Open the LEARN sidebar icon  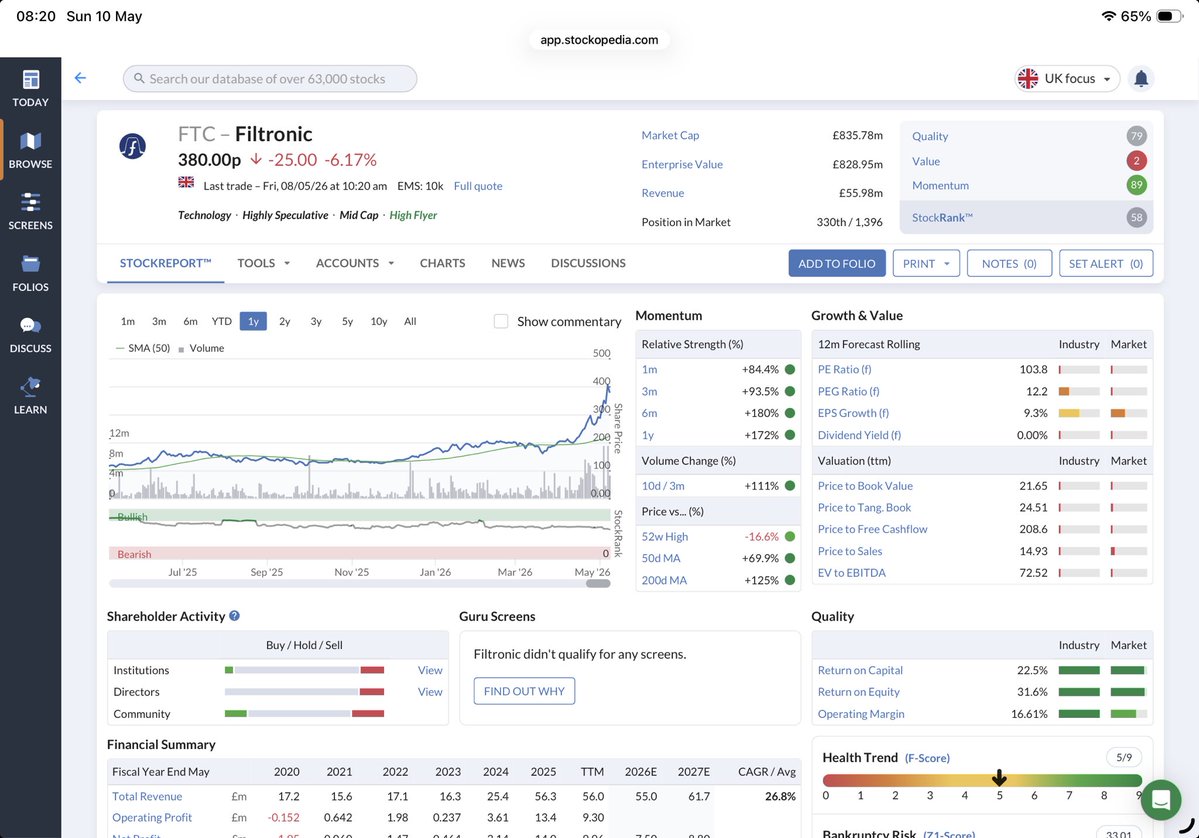31,395
